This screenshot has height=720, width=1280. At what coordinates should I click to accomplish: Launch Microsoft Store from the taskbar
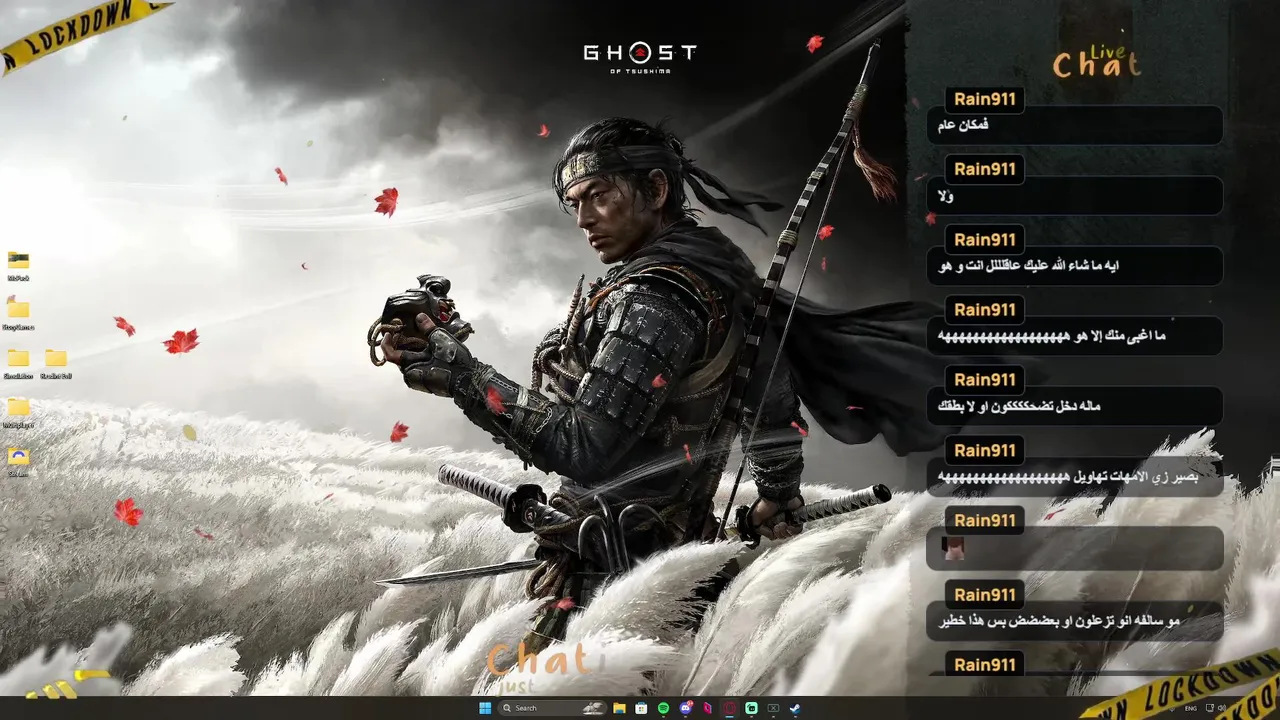point(641,708)
